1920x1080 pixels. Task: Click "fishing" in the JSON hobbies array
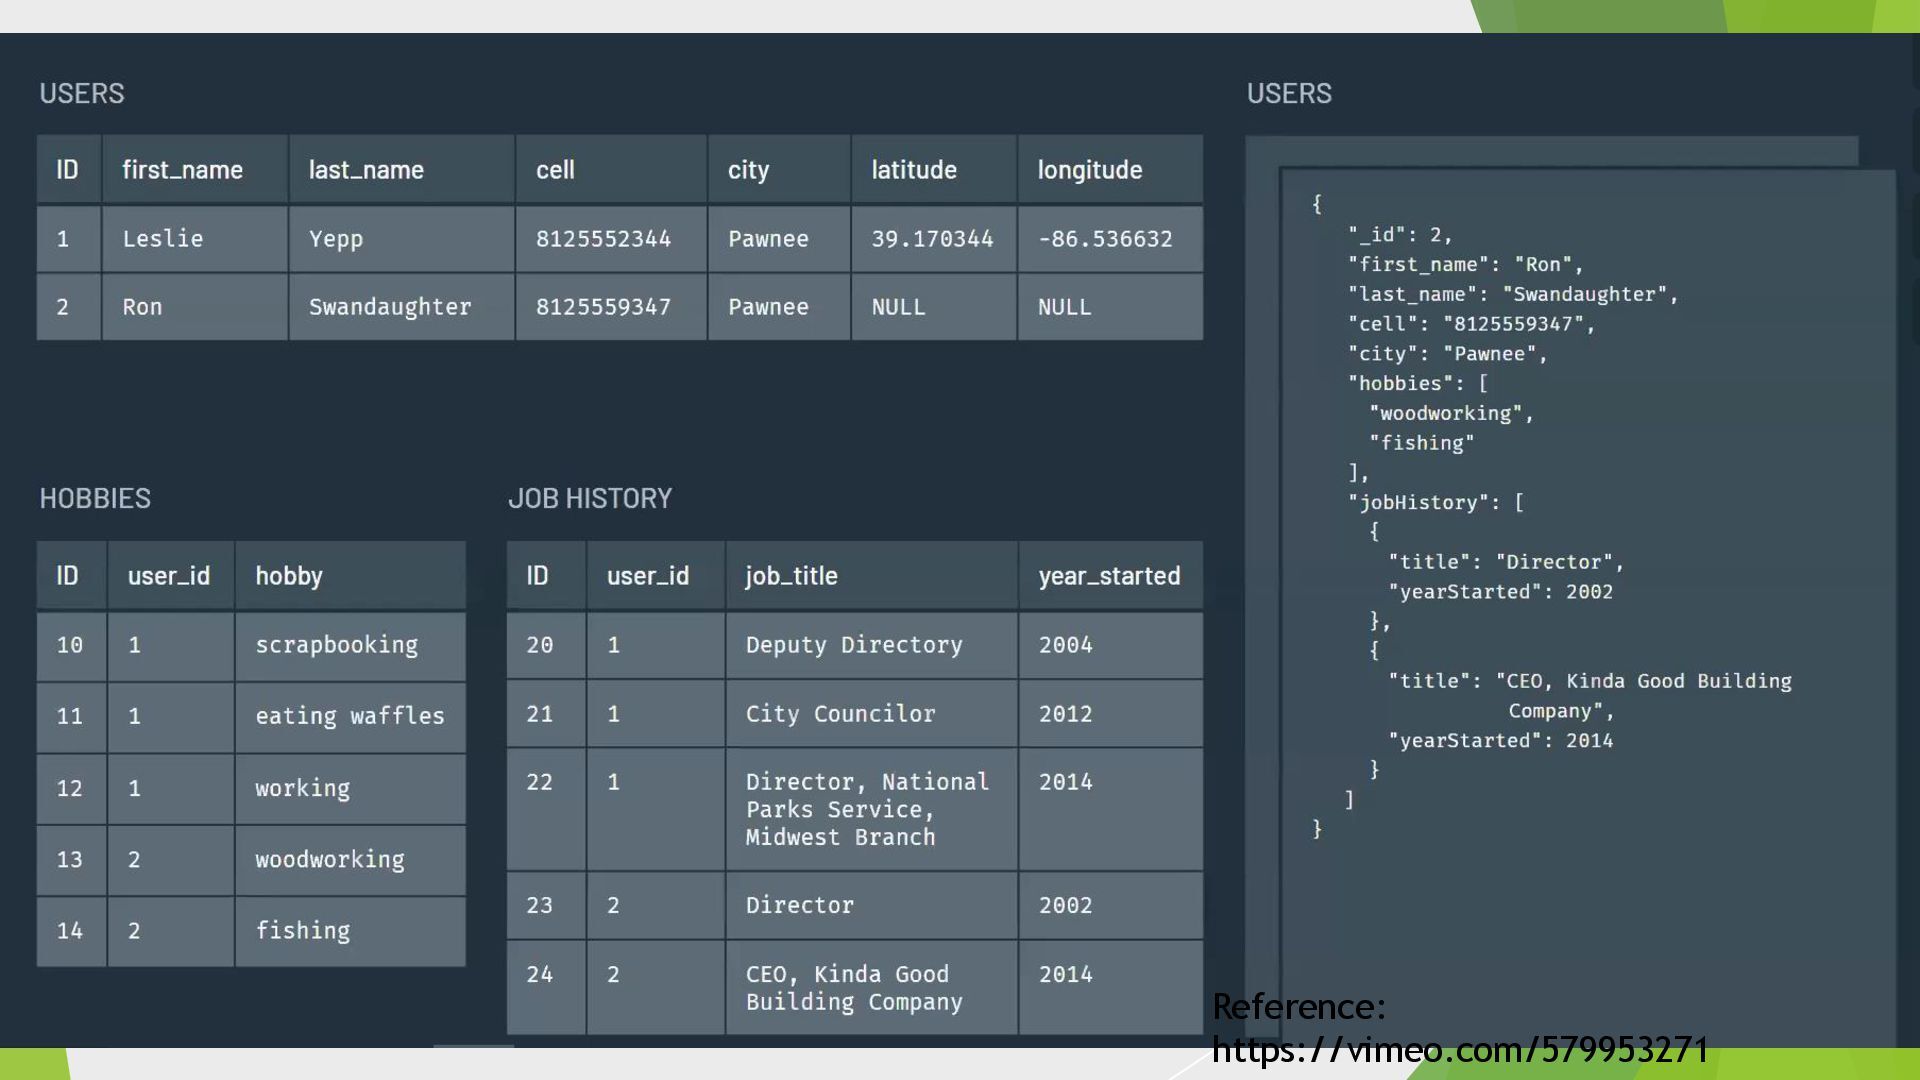tap(1422, 443)
